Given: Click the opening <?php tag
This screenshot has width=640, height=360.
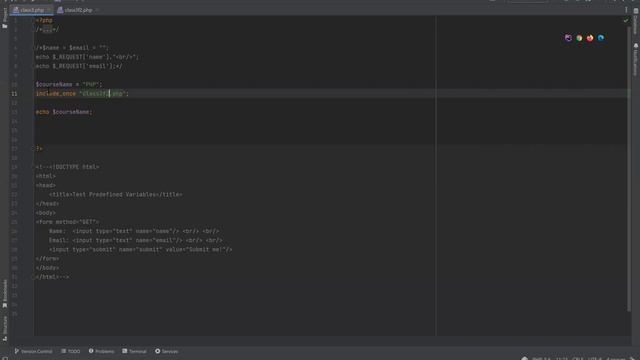Looking at the screenshot, I should (x=44, y=20).
